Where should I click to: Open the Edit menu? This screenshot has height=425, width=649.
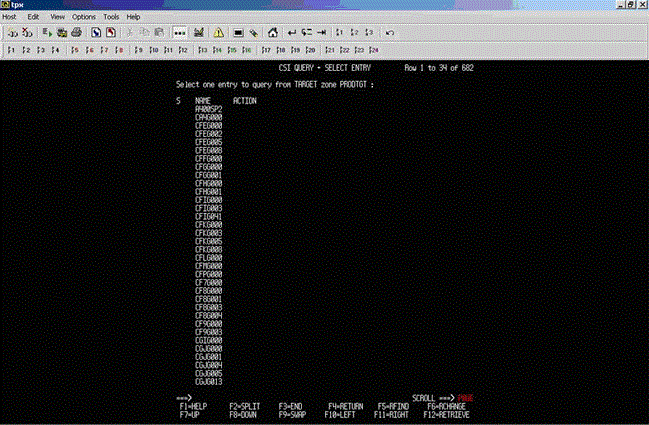[34, 17]
